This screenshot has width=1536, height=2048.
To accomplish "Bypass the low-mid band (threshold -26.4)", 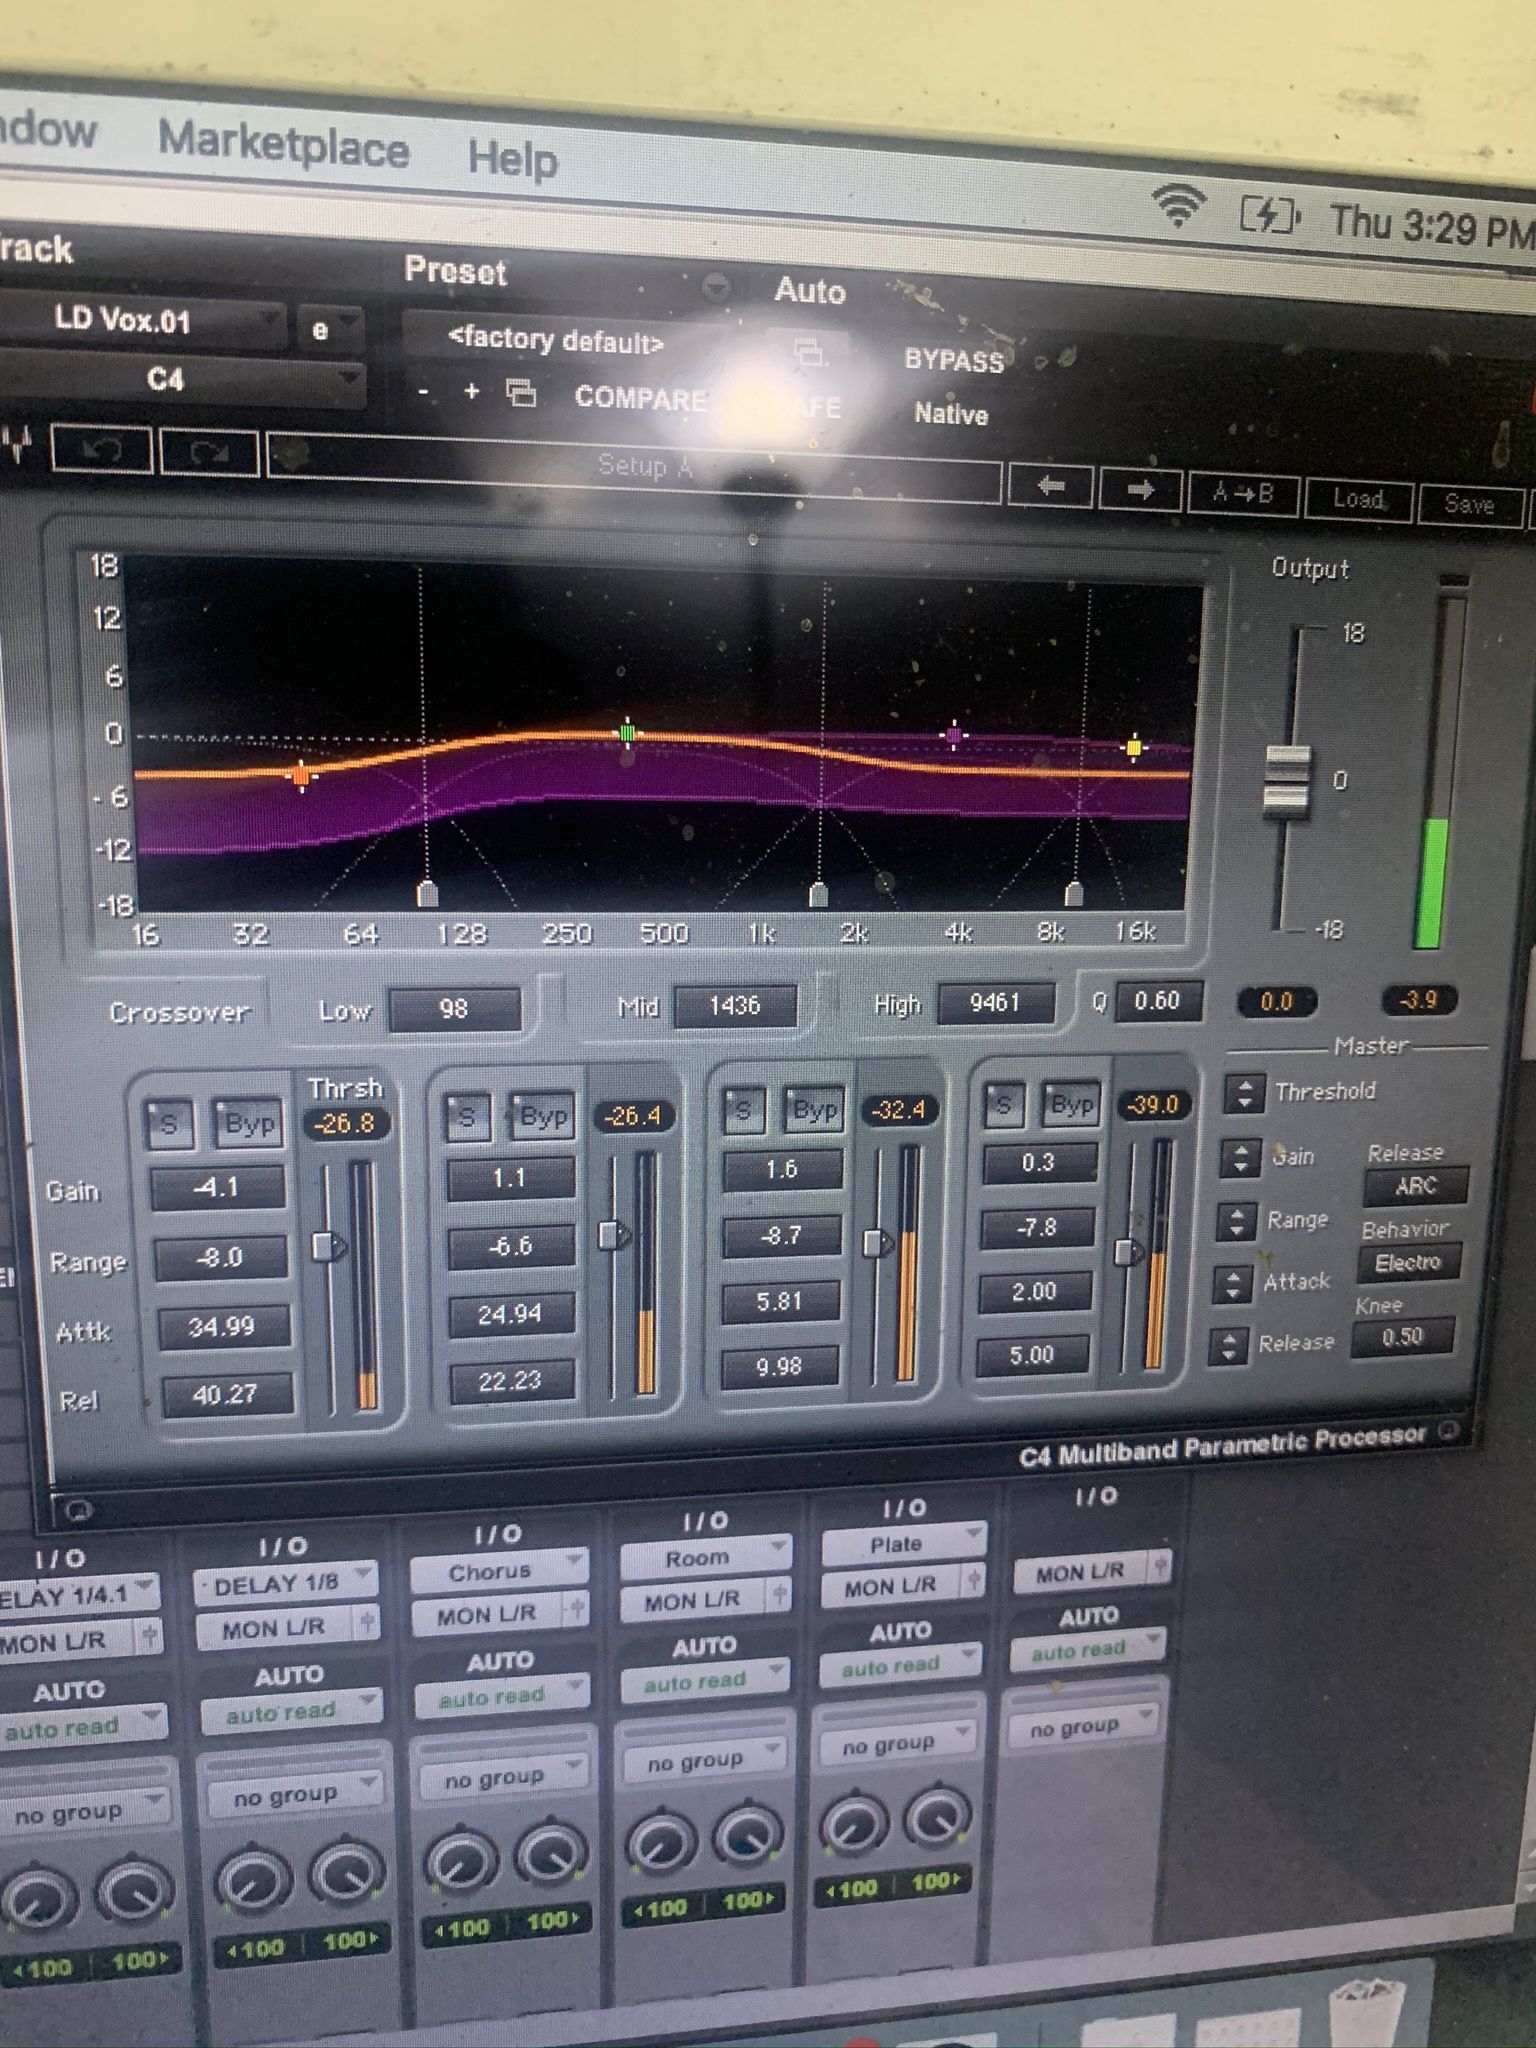I will 543,1115.
